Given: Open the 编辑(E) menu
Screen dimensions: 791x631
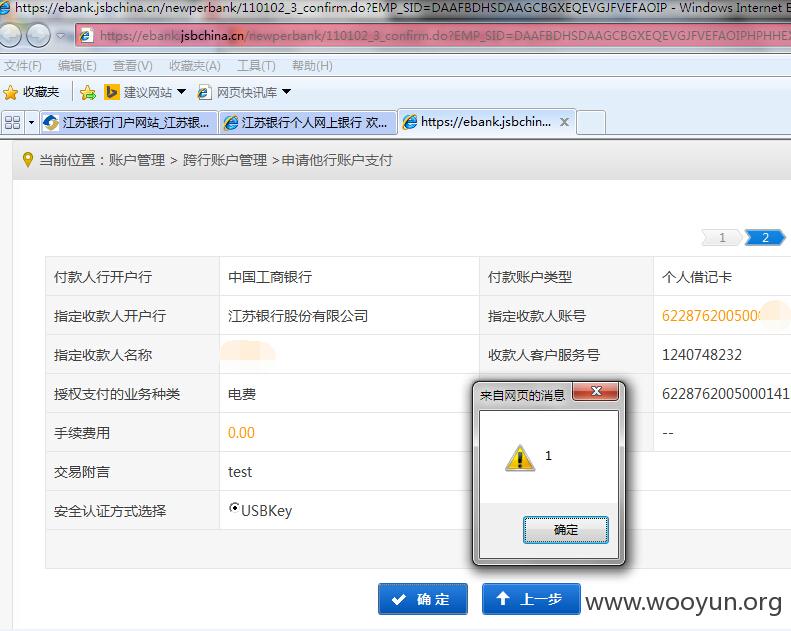Looking at the screenshot, I should 77,66.
